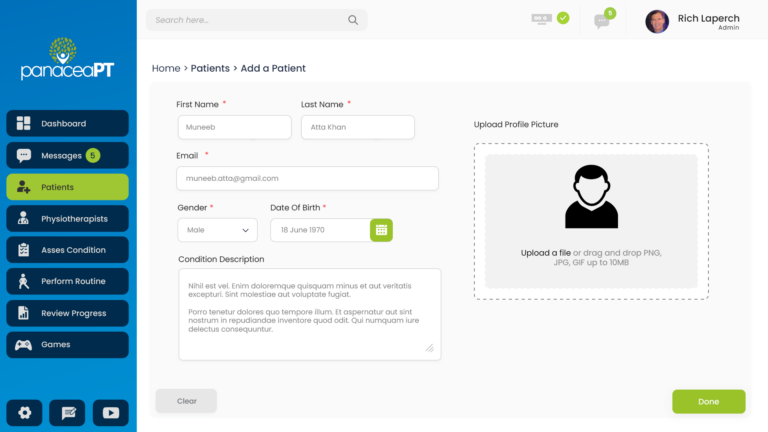The image size is (768, 432).
Task: Click the Upload a file link
Action: point(546,253)
